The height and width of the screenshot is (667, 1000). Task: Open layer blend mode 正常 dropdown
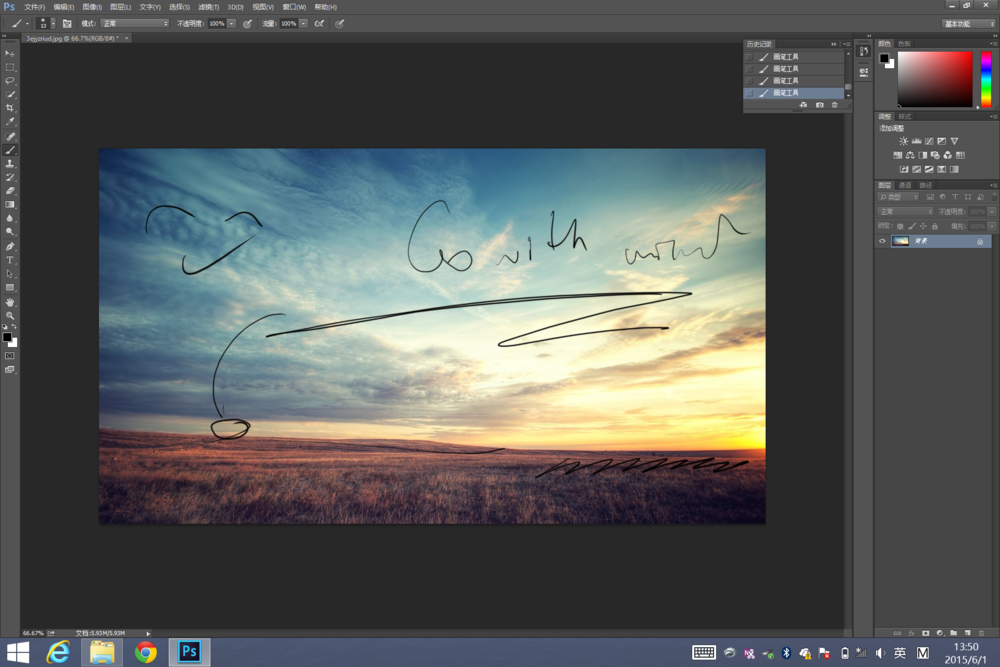pos(905,212)
